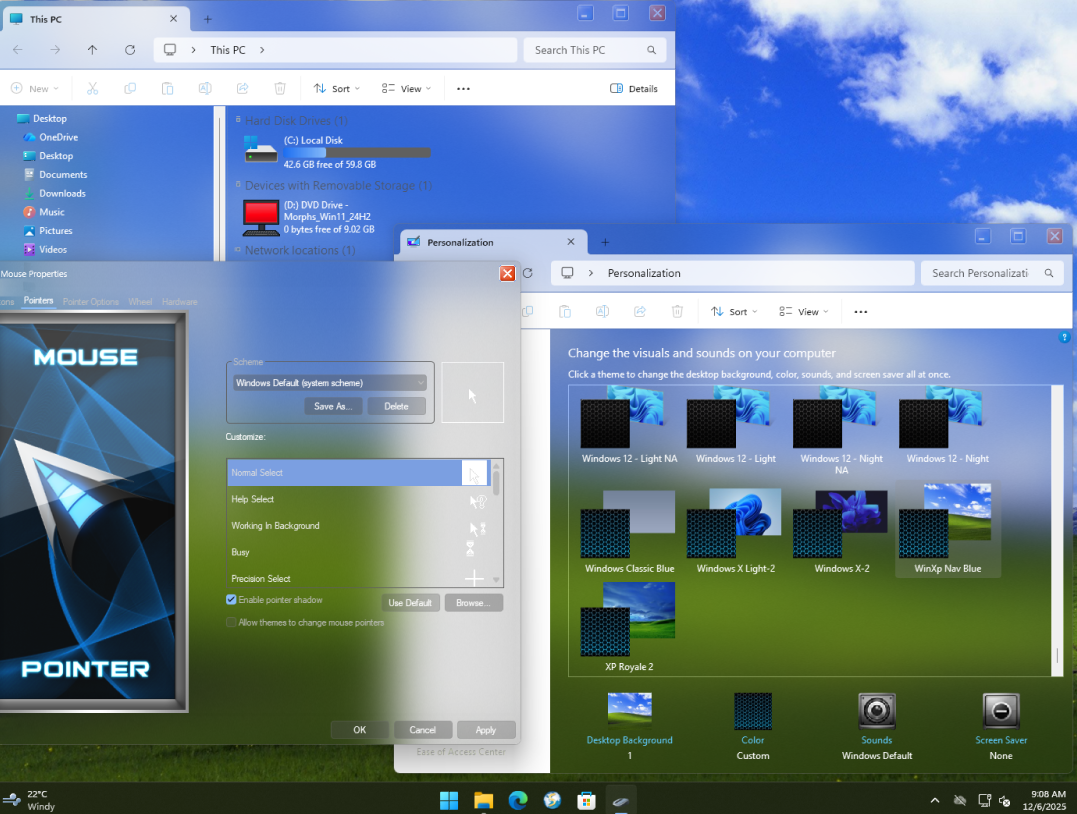Open the Color custom swatch setting
The height and width of the screenshot is (814, 1077).
[x=752, y=711]
